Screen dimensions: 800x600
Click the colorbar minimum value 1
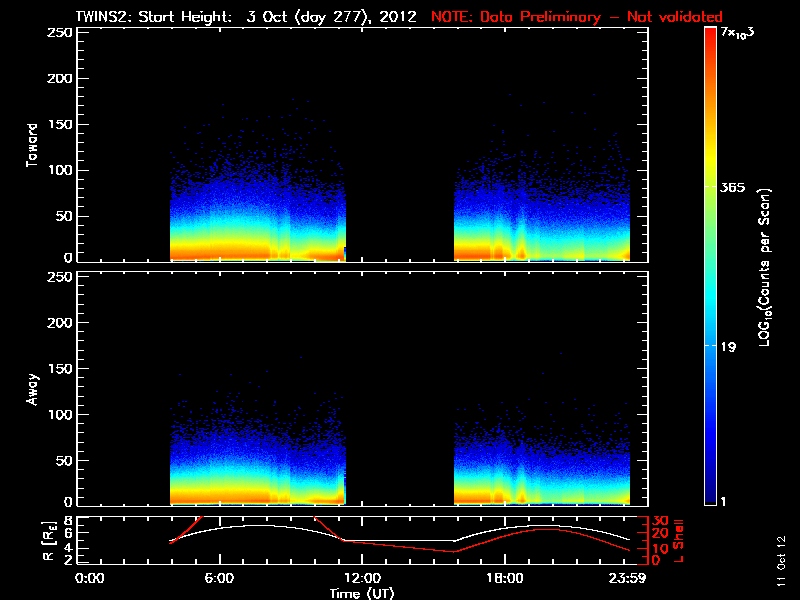tap(723, 502)
